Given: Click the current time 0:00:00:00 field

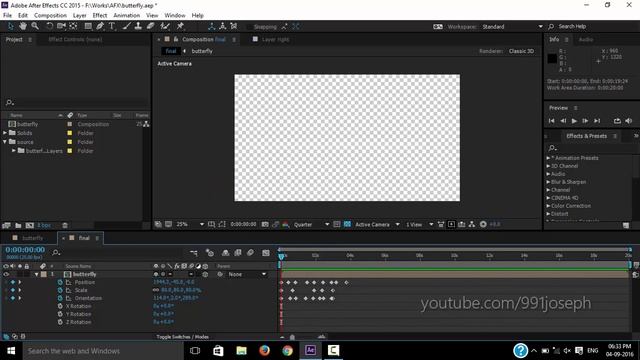Looking at the screenshot, I should click(25, 250).
